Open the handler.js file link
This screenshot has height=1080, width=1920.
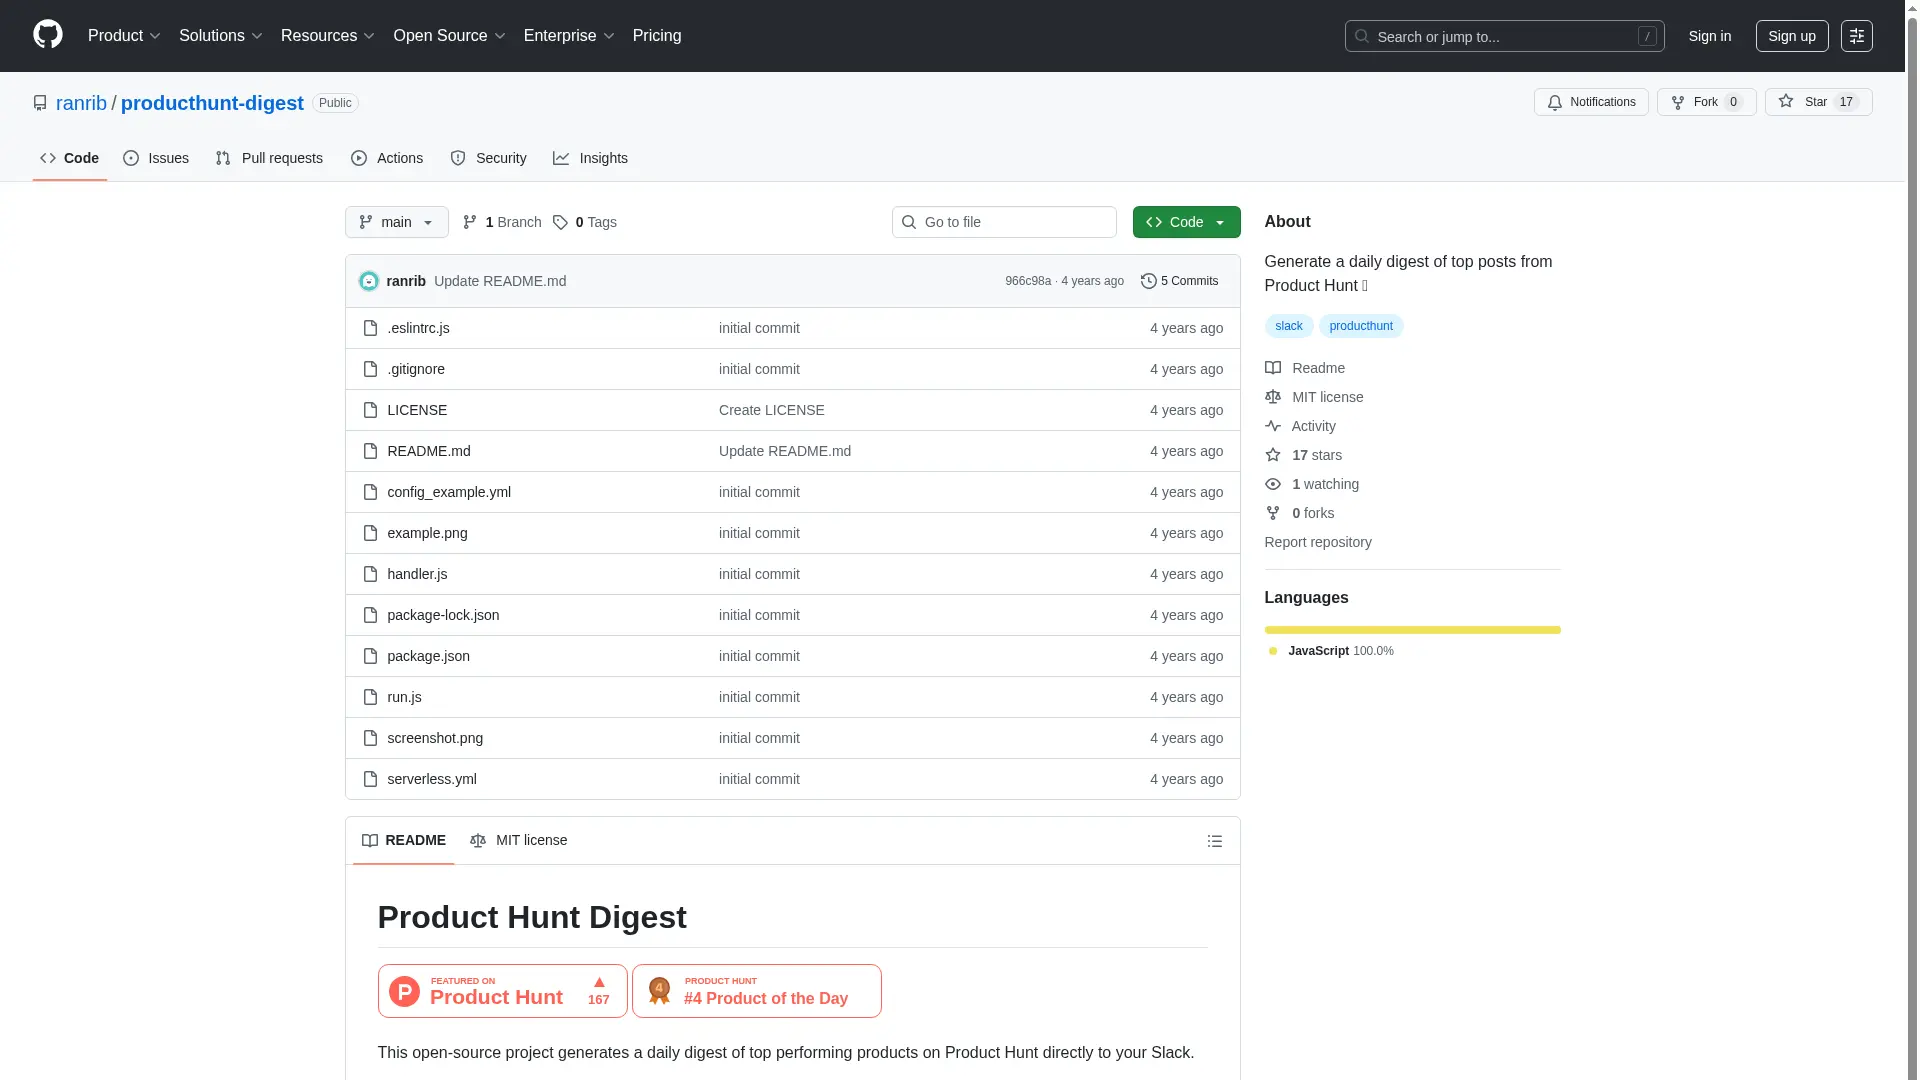click(x=416, y=574)
